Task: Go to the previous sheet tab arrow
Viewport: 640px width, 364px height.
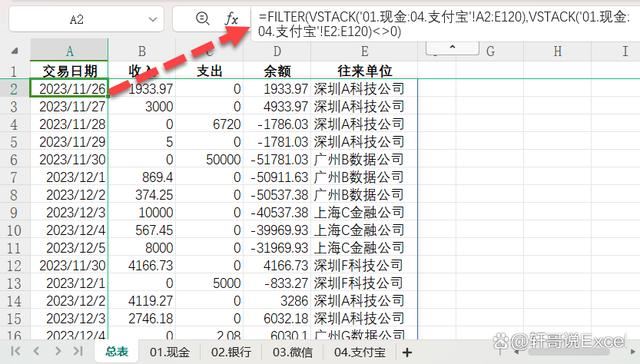Action: [x=37, y=351]
